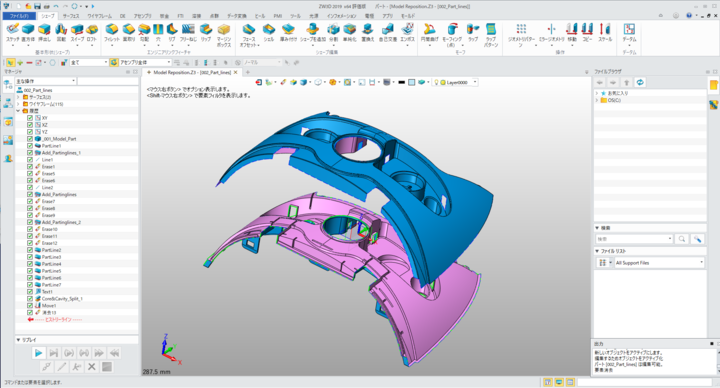720x388 pixels.
Task: Toggle the Move1 checkbox
Action: (30, 305)
